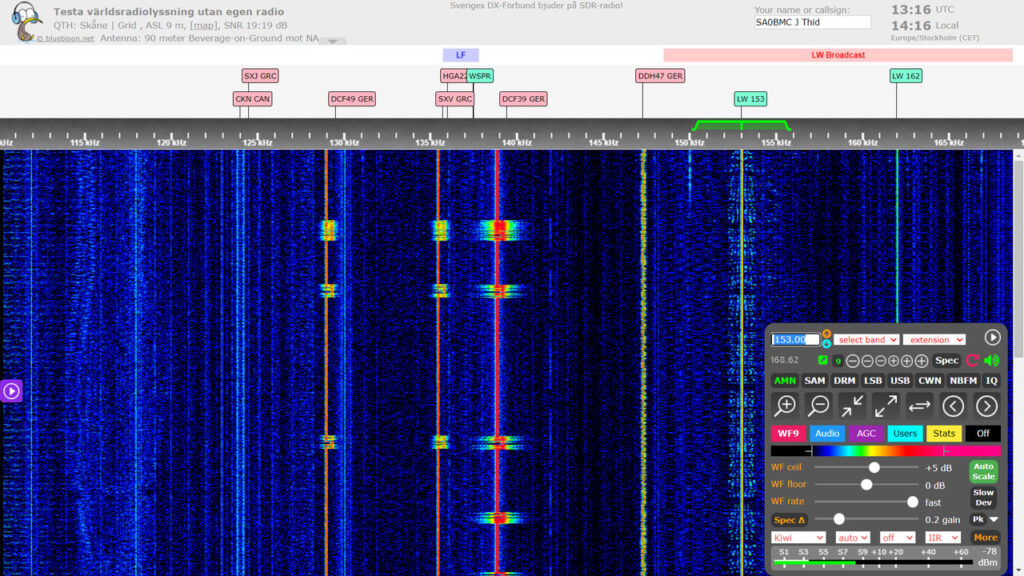1024x576 pixels.
Task: Open the IIR filter dropdown
Action: click(942, 537)
